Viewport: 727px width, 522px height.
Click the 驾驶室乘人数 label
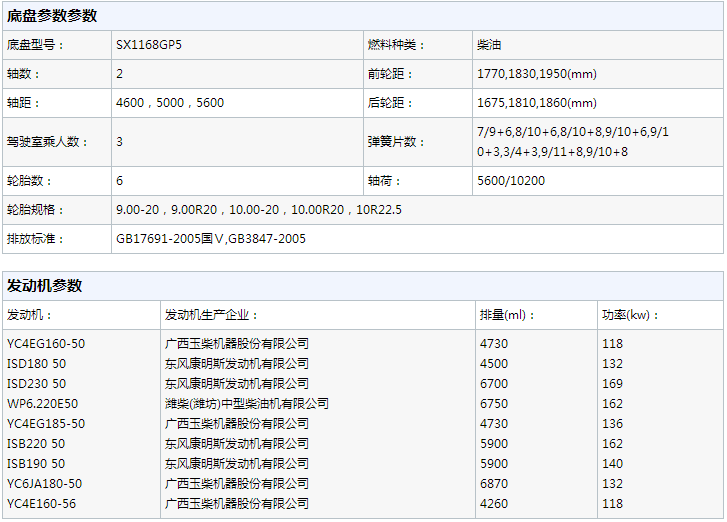coord(47,141)
